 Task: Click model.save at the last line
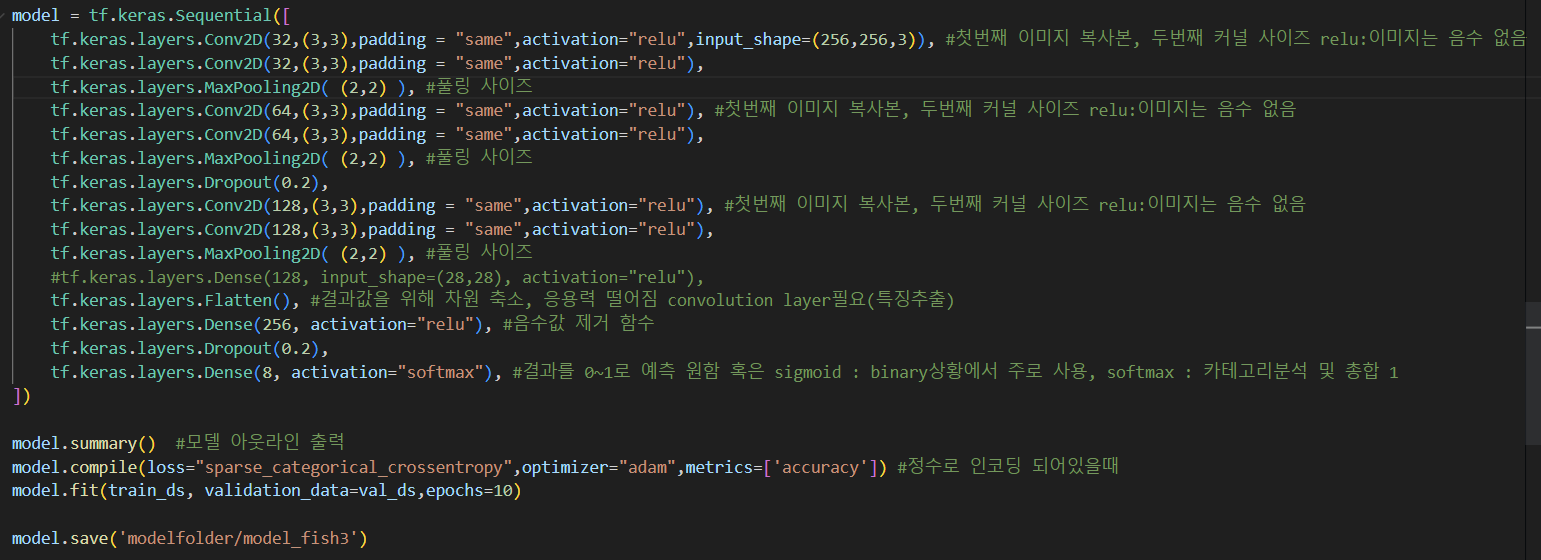coord(60,539)
